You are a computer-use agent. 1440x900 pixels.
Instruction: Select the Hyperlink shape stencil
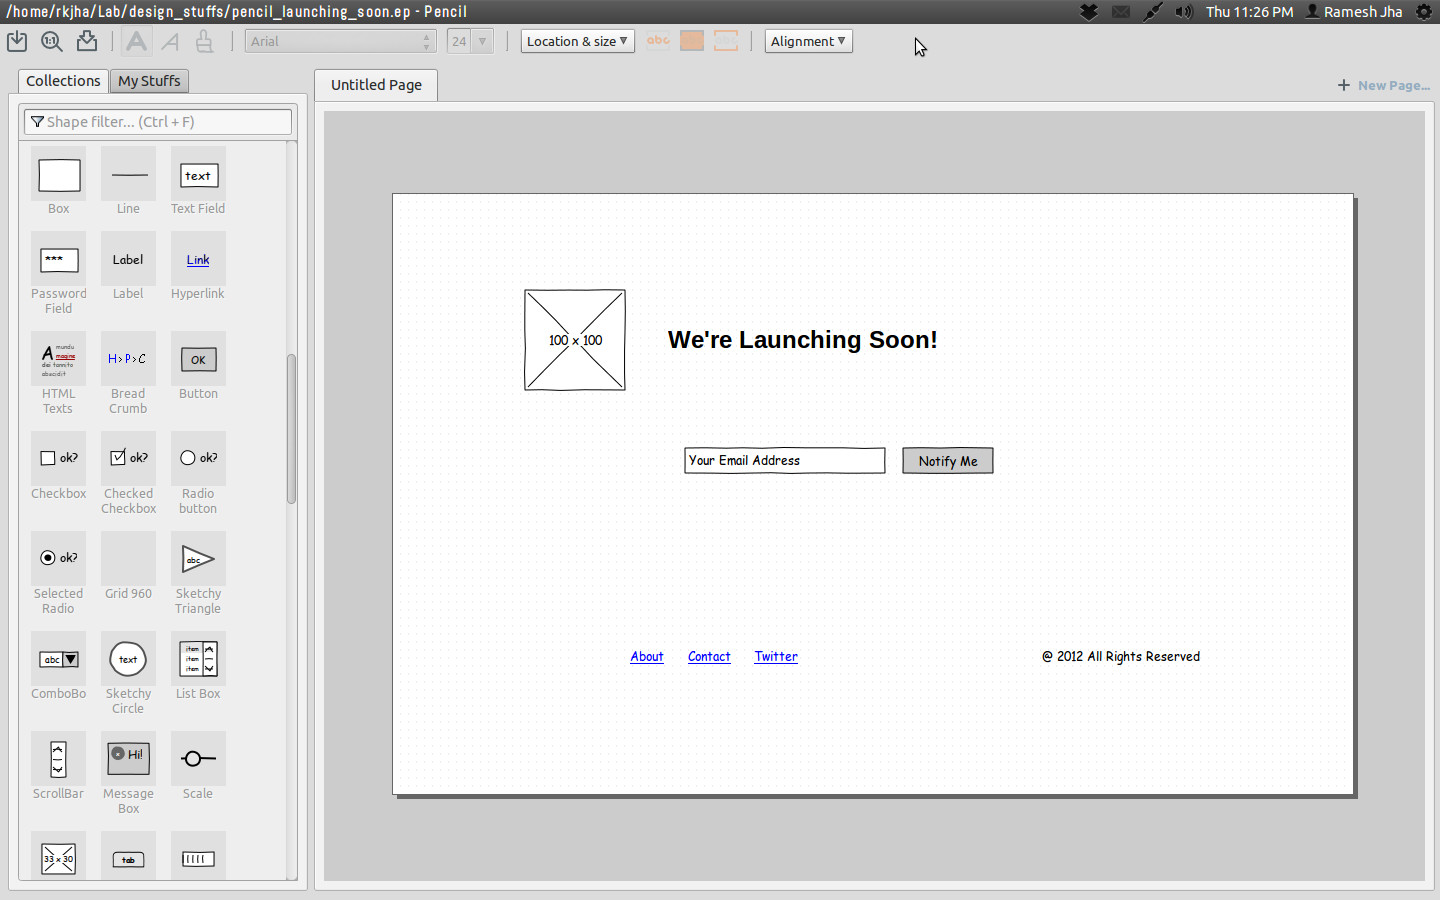[x=198, y=259]
